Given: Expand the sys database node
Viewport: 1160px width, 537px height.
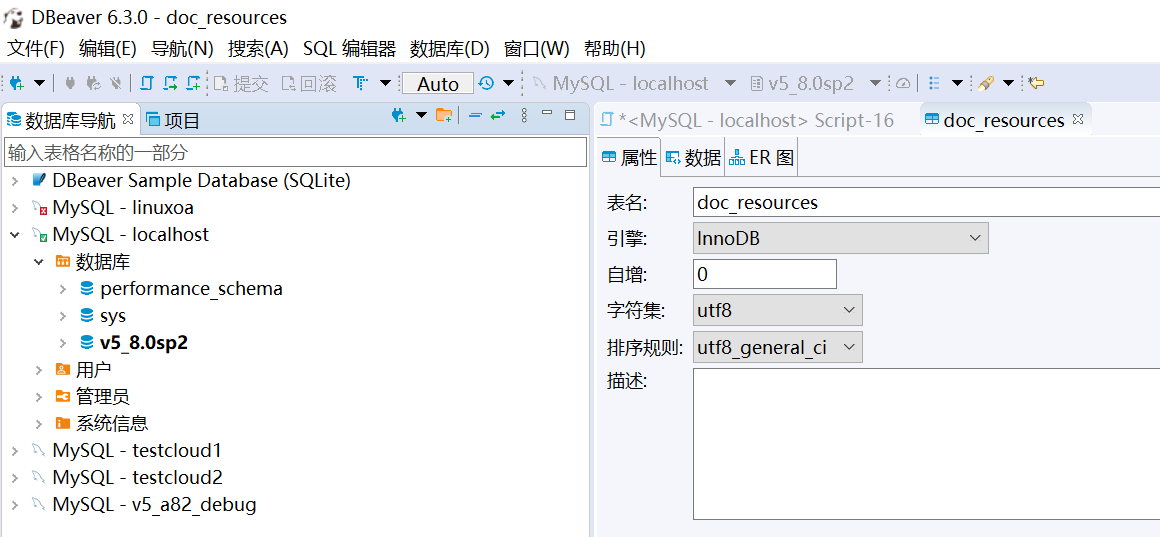Looking at the screenshot, I should 64,316.
